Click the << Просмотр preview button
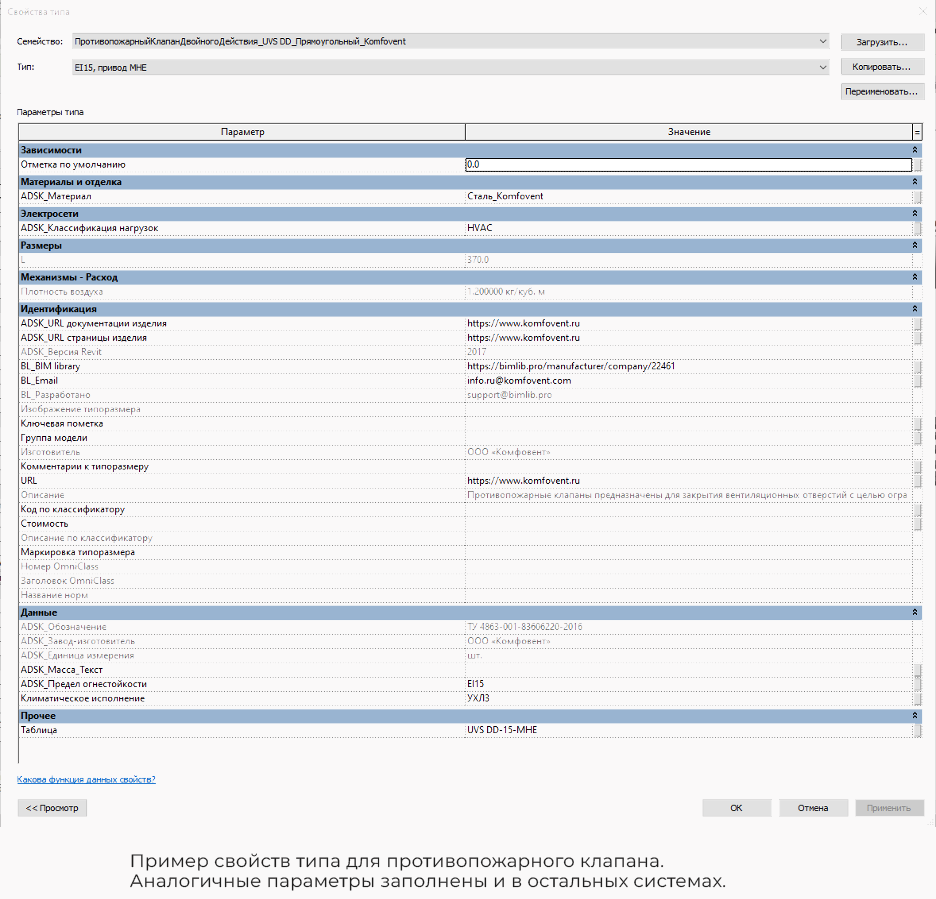 tap(52, 808)
